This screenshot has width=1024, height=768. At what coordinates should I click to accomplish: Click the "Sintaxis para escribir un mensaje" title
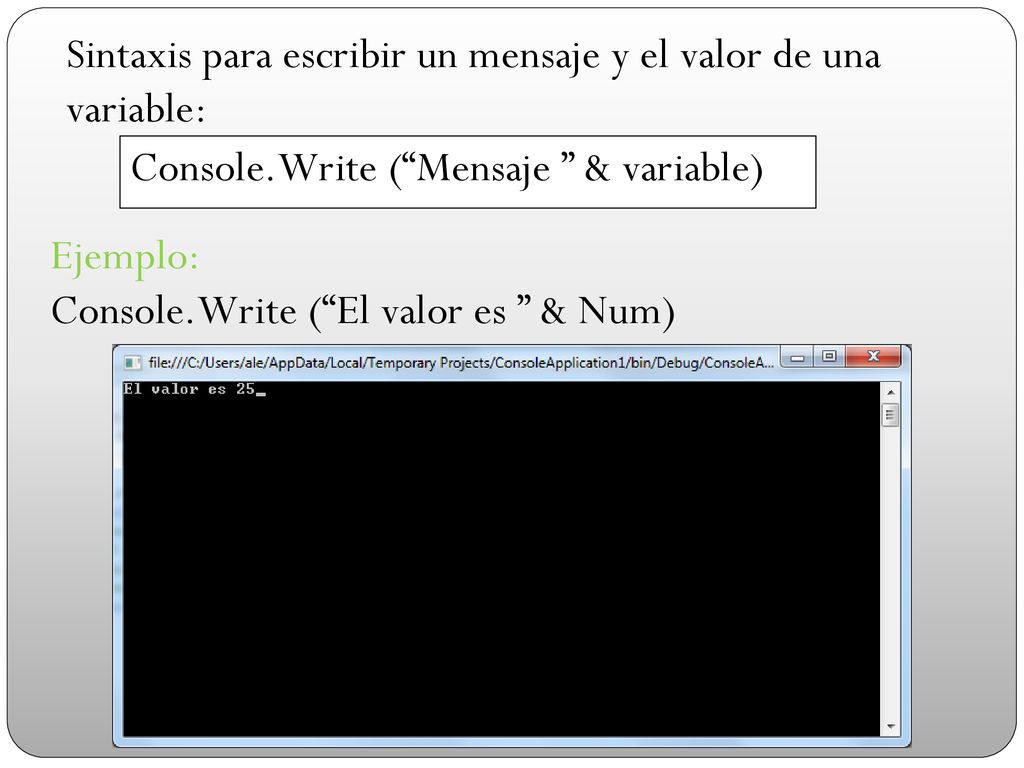(473, 82)
